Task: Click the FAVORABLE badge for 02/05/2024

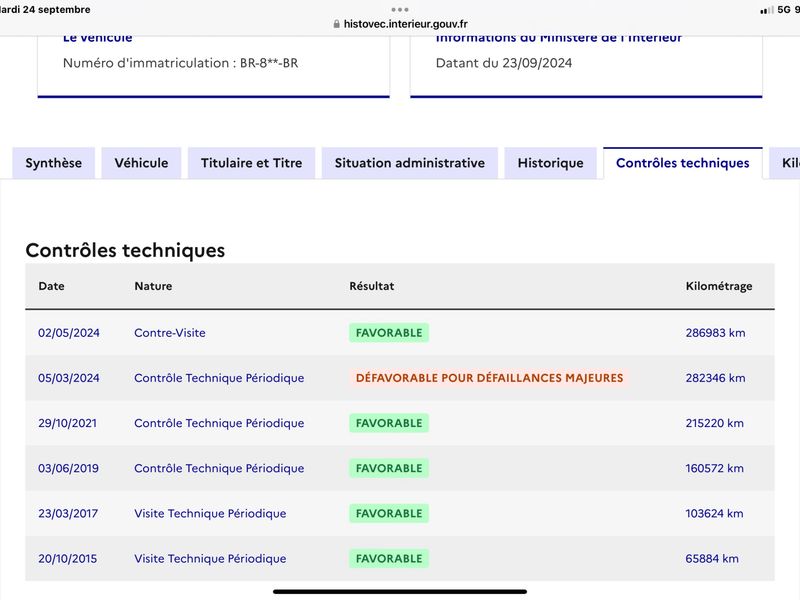Action: coord(389,333)
